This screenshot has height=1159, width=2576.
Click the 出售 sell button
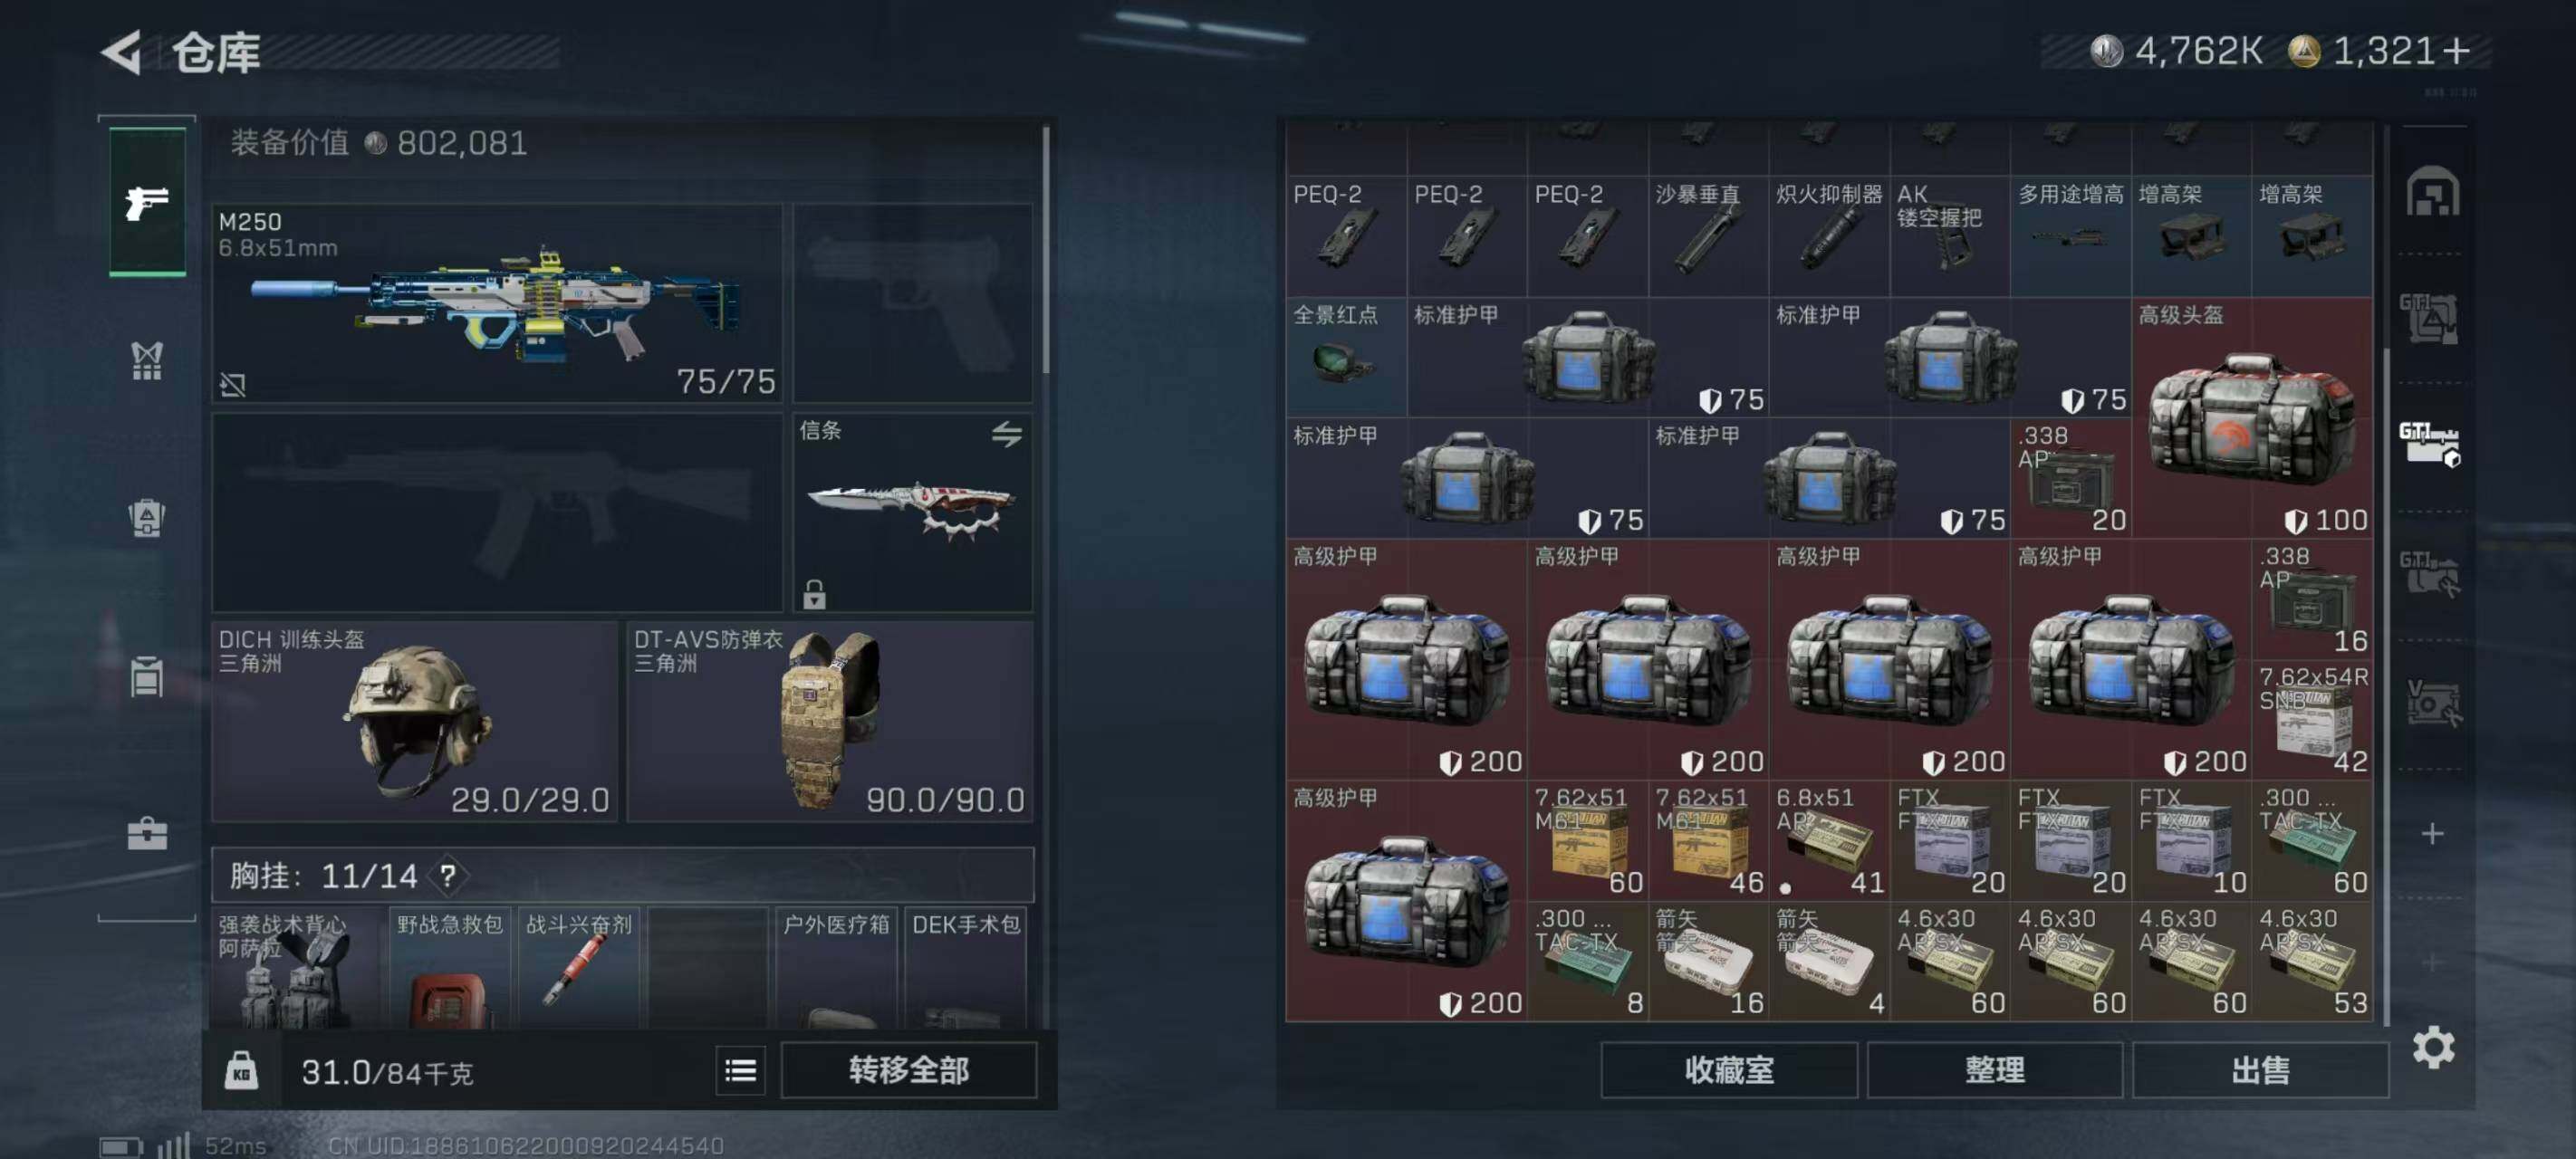2260,1071
